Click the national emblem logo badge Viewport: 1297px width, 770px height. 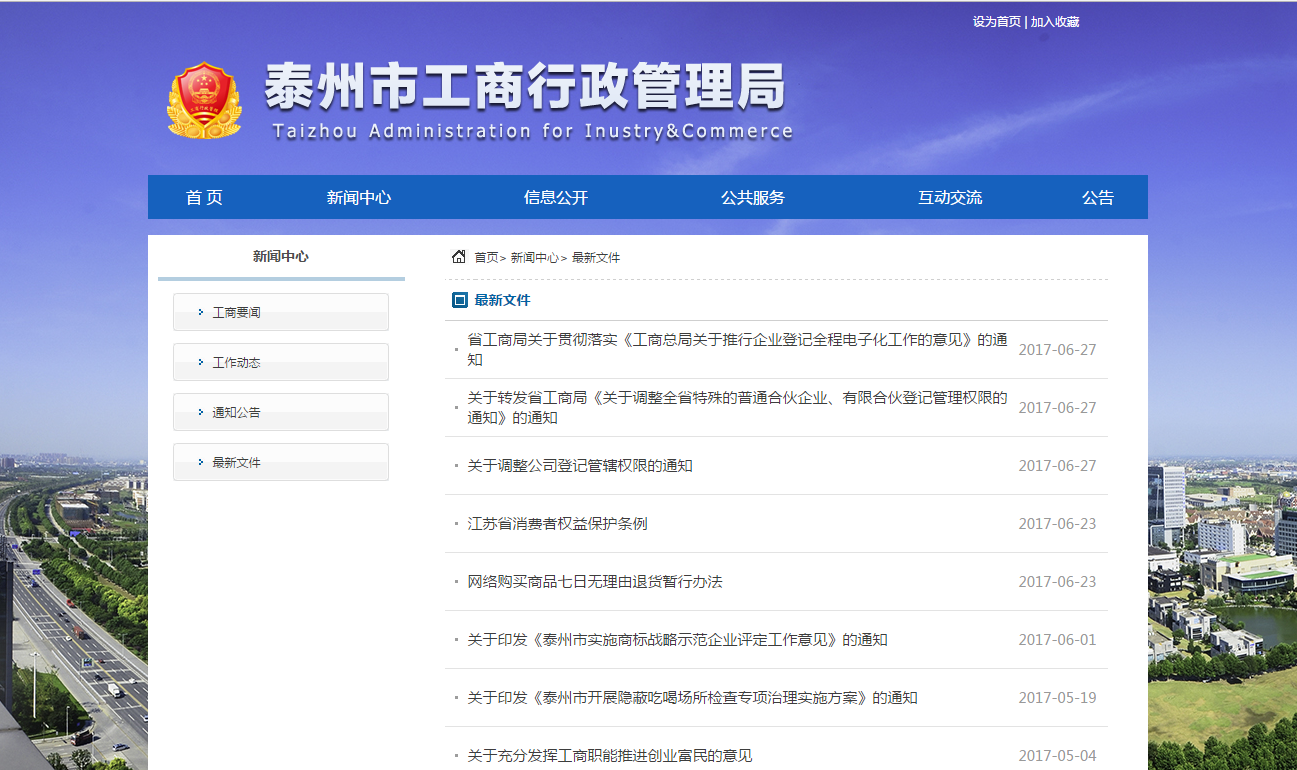tap(204, 100)
